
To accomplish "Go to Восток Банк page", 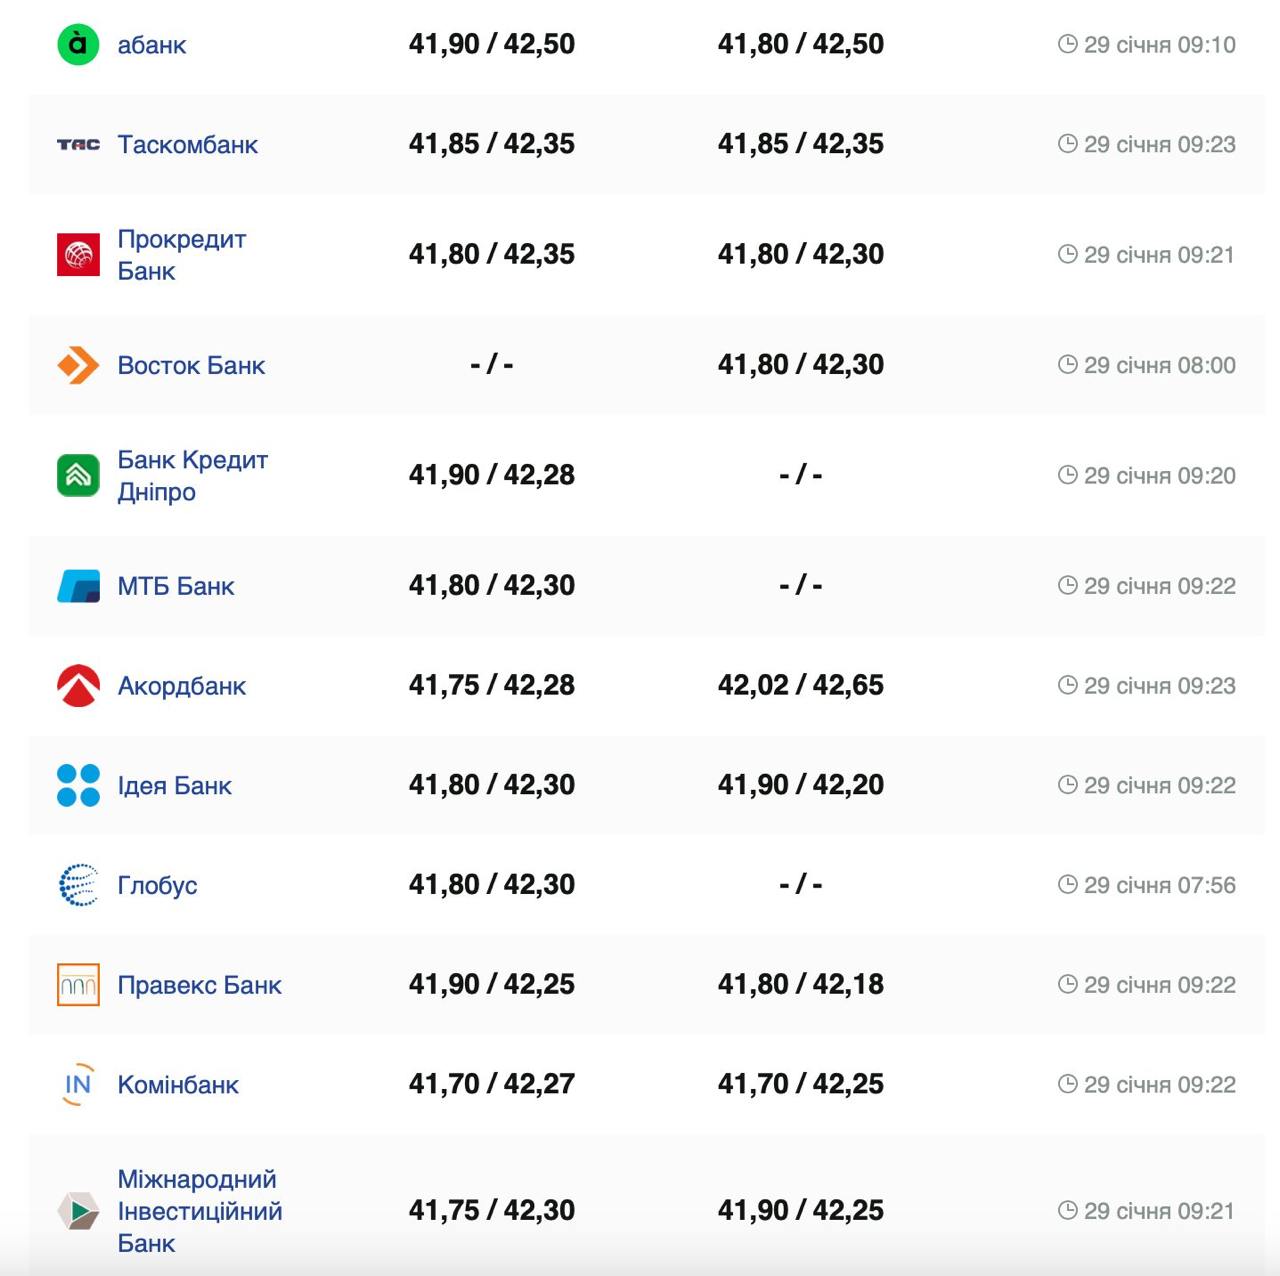I will point(191,365).
